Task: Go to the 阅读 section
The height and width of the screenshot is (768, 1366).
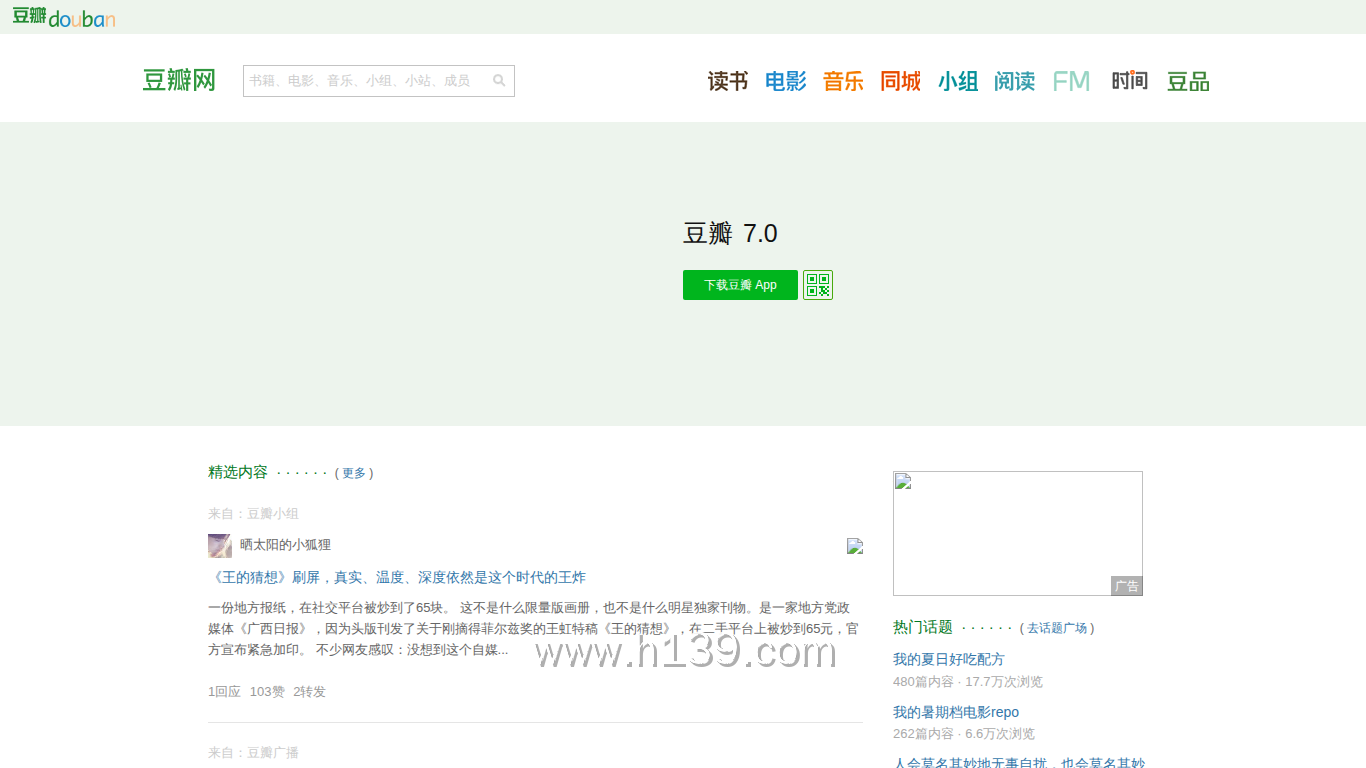Action: pos(1015,81)
